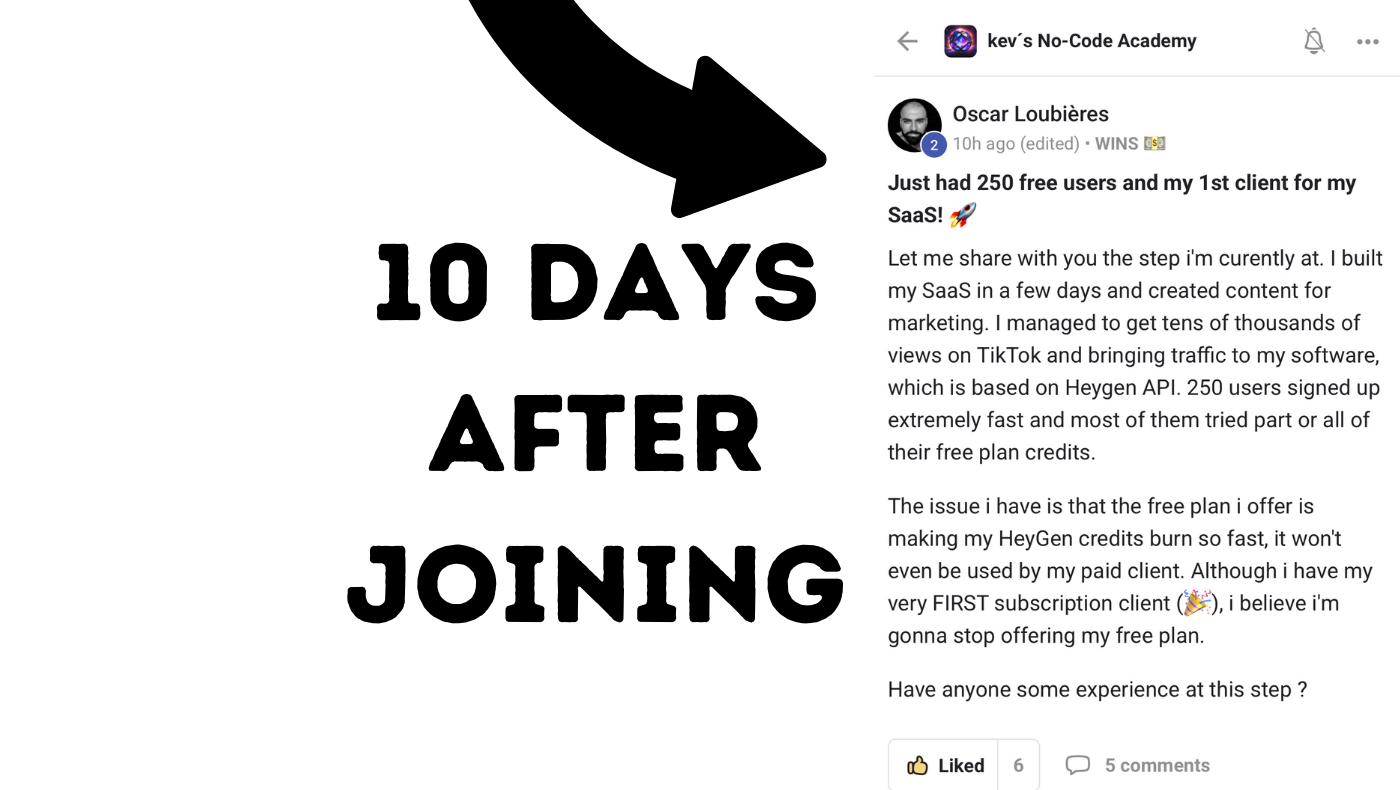Show the 6 likes count list
The image size is (1400, 790).
click(1018, 766)
